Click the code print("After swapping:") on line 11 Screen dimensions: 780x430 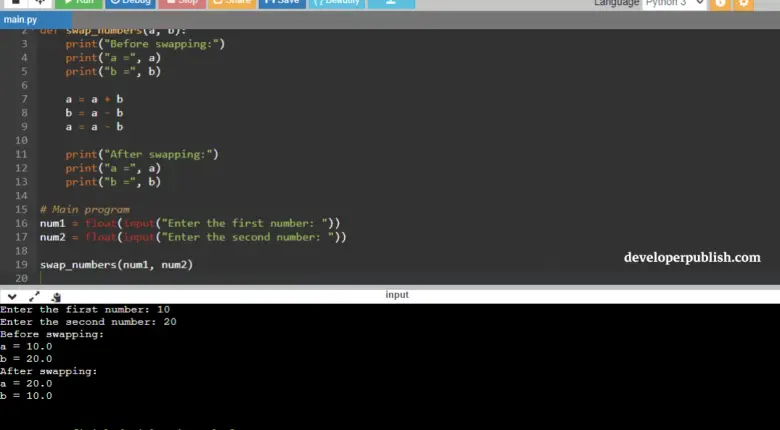pyautogui.click(x=142, y=154)
